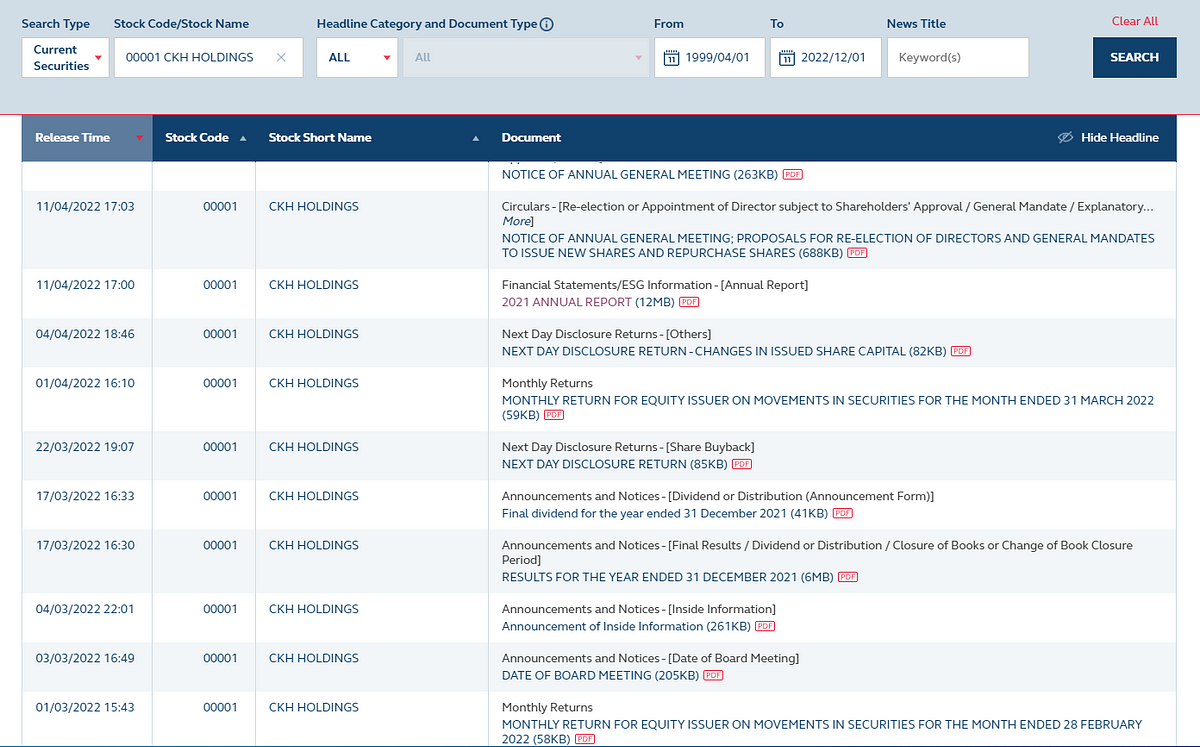Click PDF icon for Results for year ended 2021
Image resolution: width=1200 pixels, height=747 pixels.
(848, 578)
